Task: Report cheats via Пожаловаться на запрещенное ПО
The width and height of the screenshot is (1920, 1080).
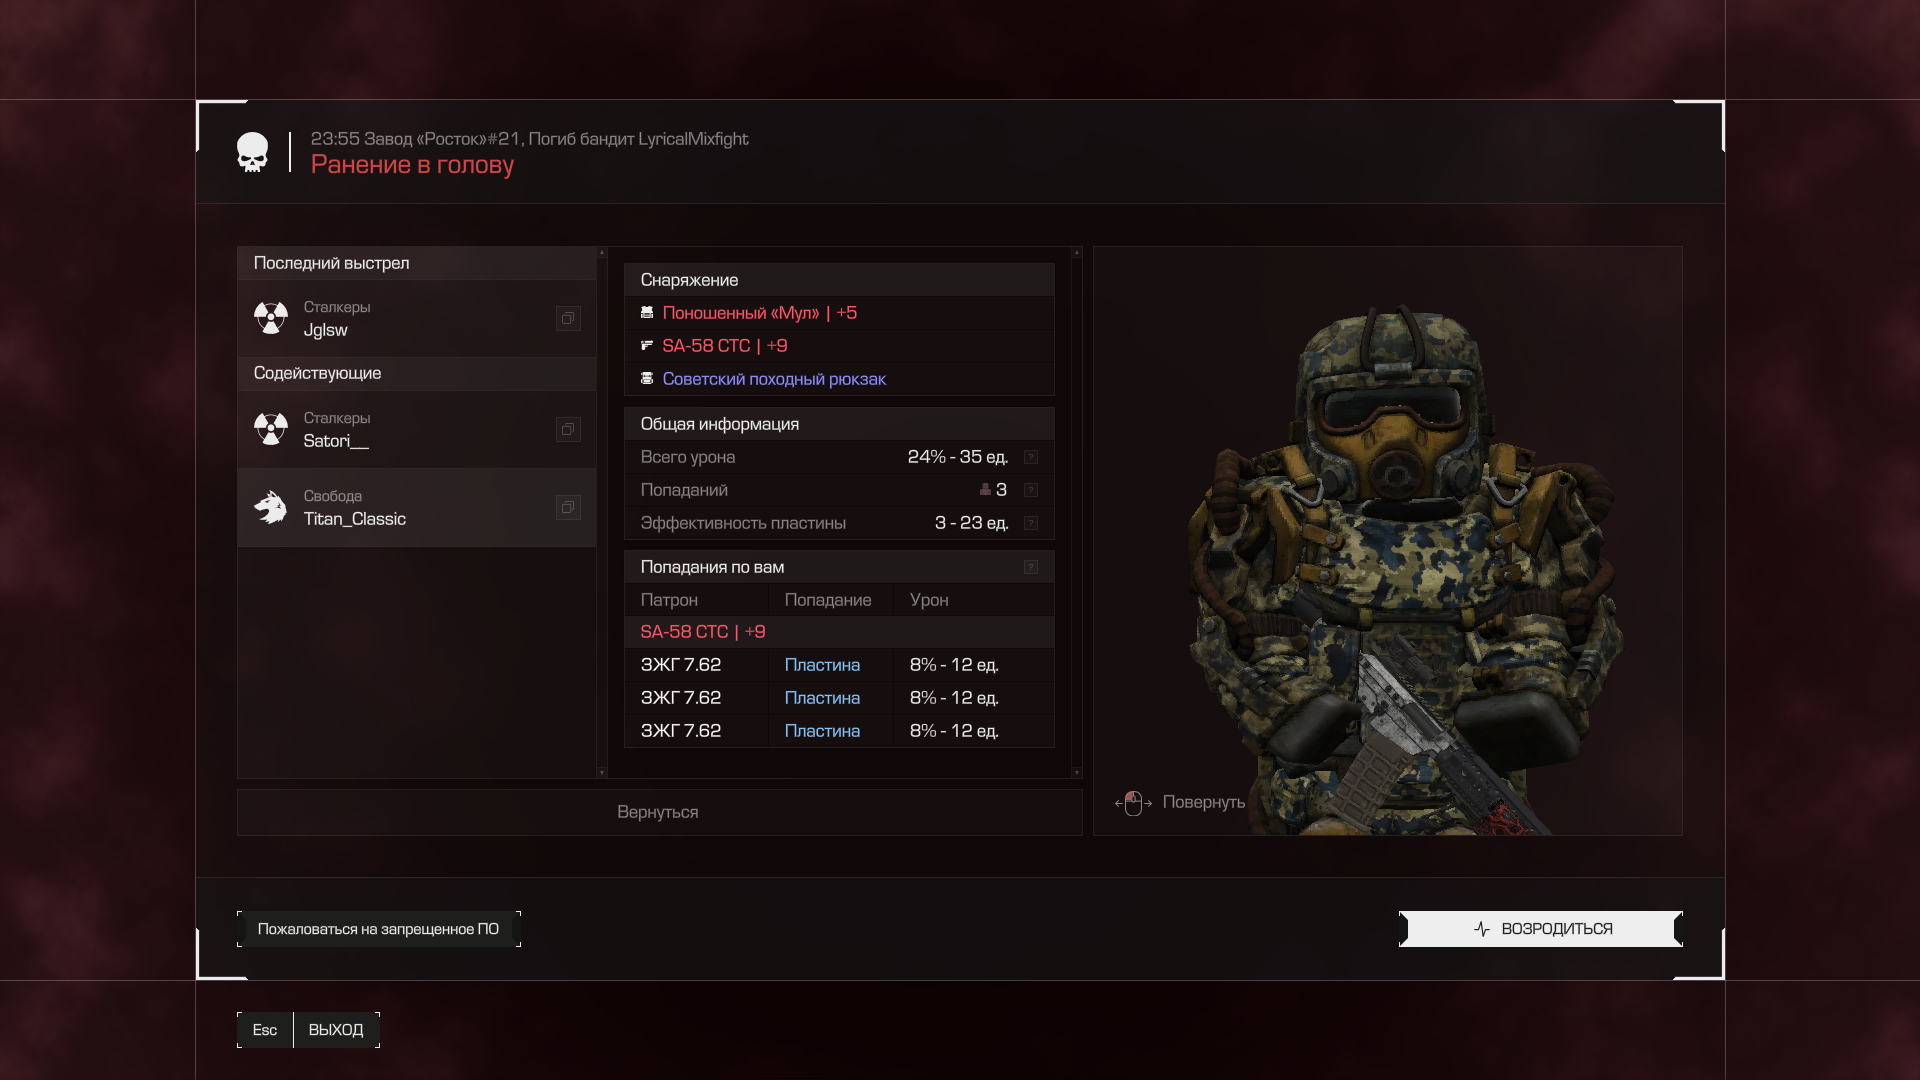Action: pyautogui.click(x=379, y=929)
